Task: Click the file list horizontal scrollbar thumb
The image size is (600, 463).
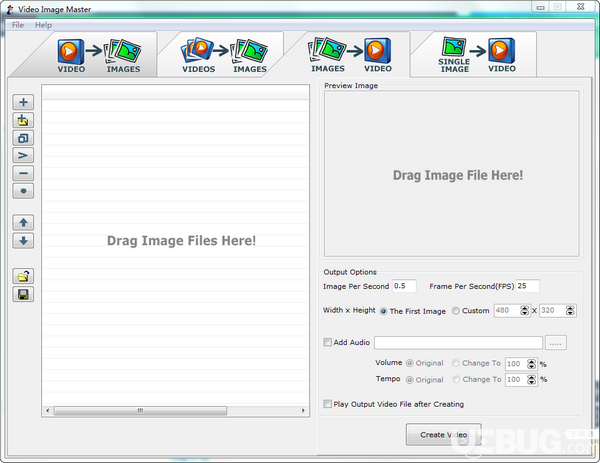Action: pos(140,411)
